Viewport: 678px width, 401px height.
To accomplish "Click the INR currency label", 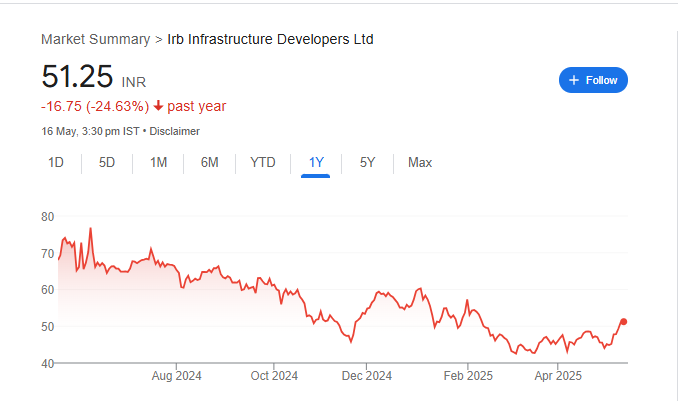I will click(x=134, y=82).
